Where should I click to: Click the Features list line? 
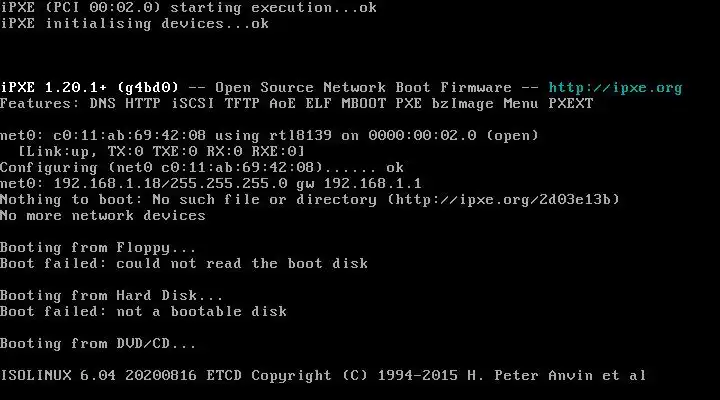point(296,103)
